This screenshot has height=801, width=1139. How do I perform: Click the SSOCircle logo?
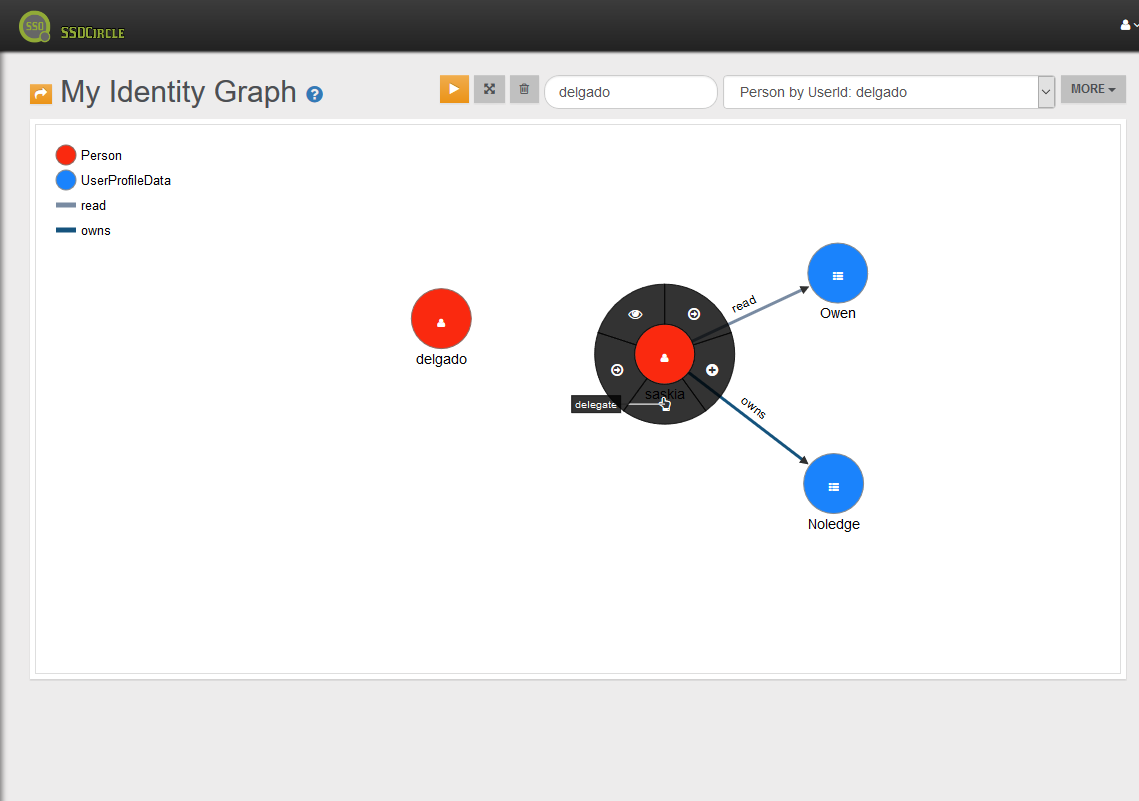(x=71, y=27)
